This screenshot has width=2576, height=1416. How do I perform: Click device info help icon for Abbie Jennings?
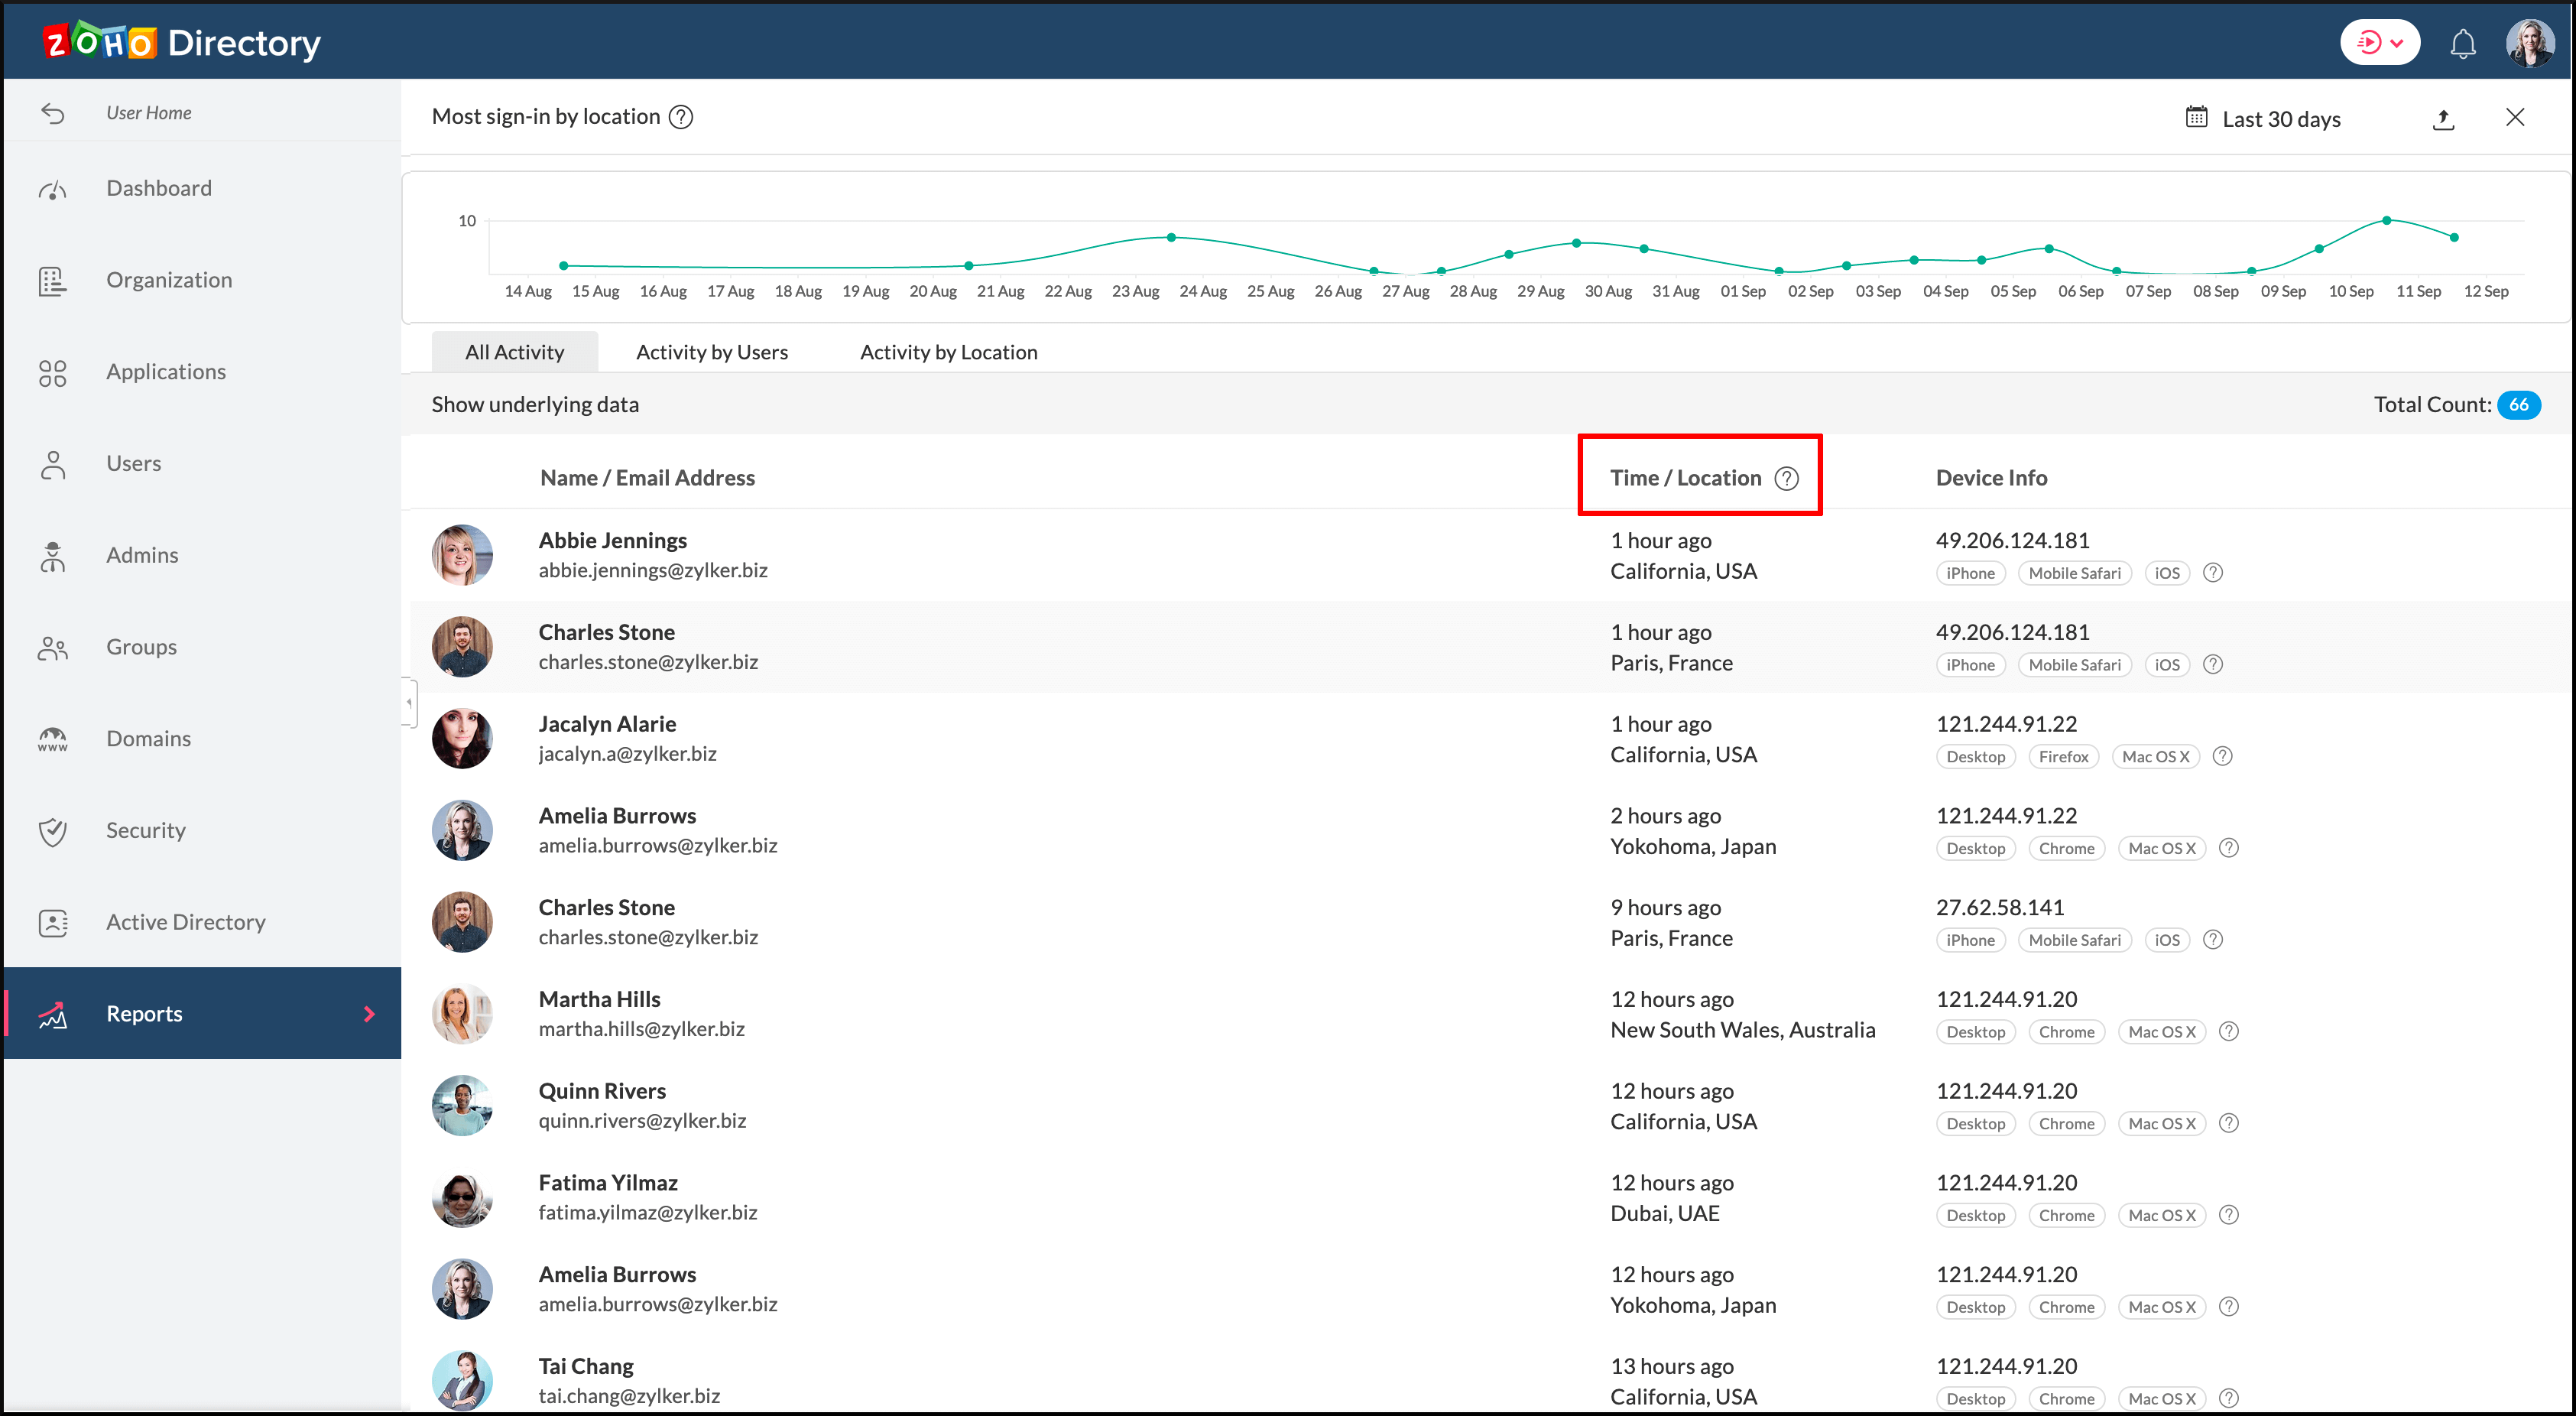tap(2213, 573)
